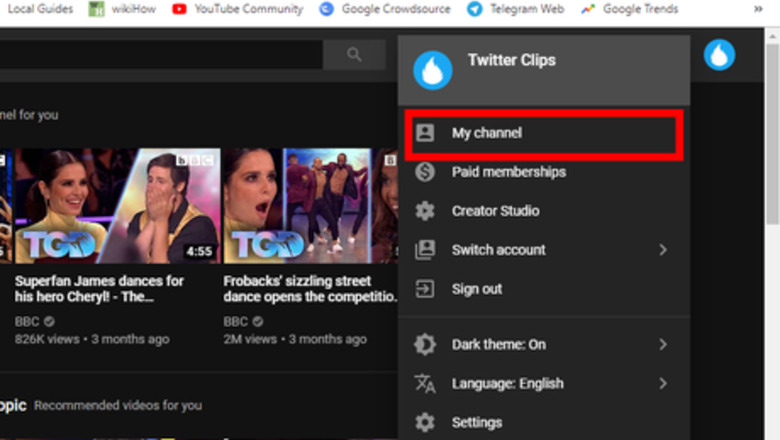Choose Sign out from account menu

[544, 289]
